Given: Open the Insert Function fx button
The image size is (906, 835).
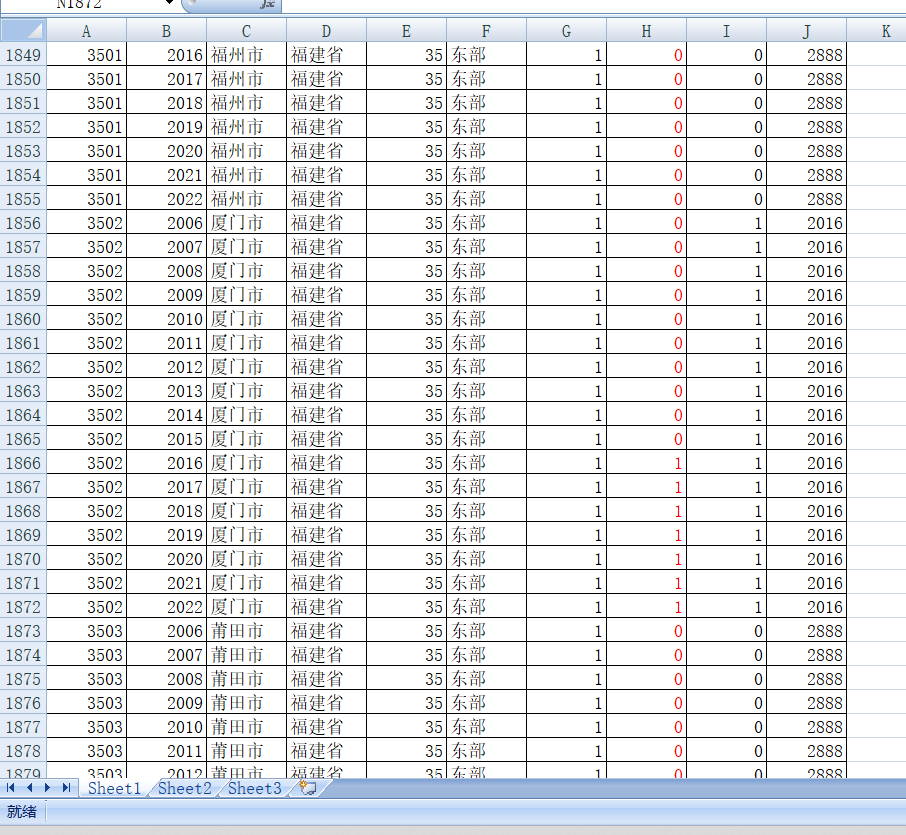Looking at the screenshot, I should [x=267, y=4].
